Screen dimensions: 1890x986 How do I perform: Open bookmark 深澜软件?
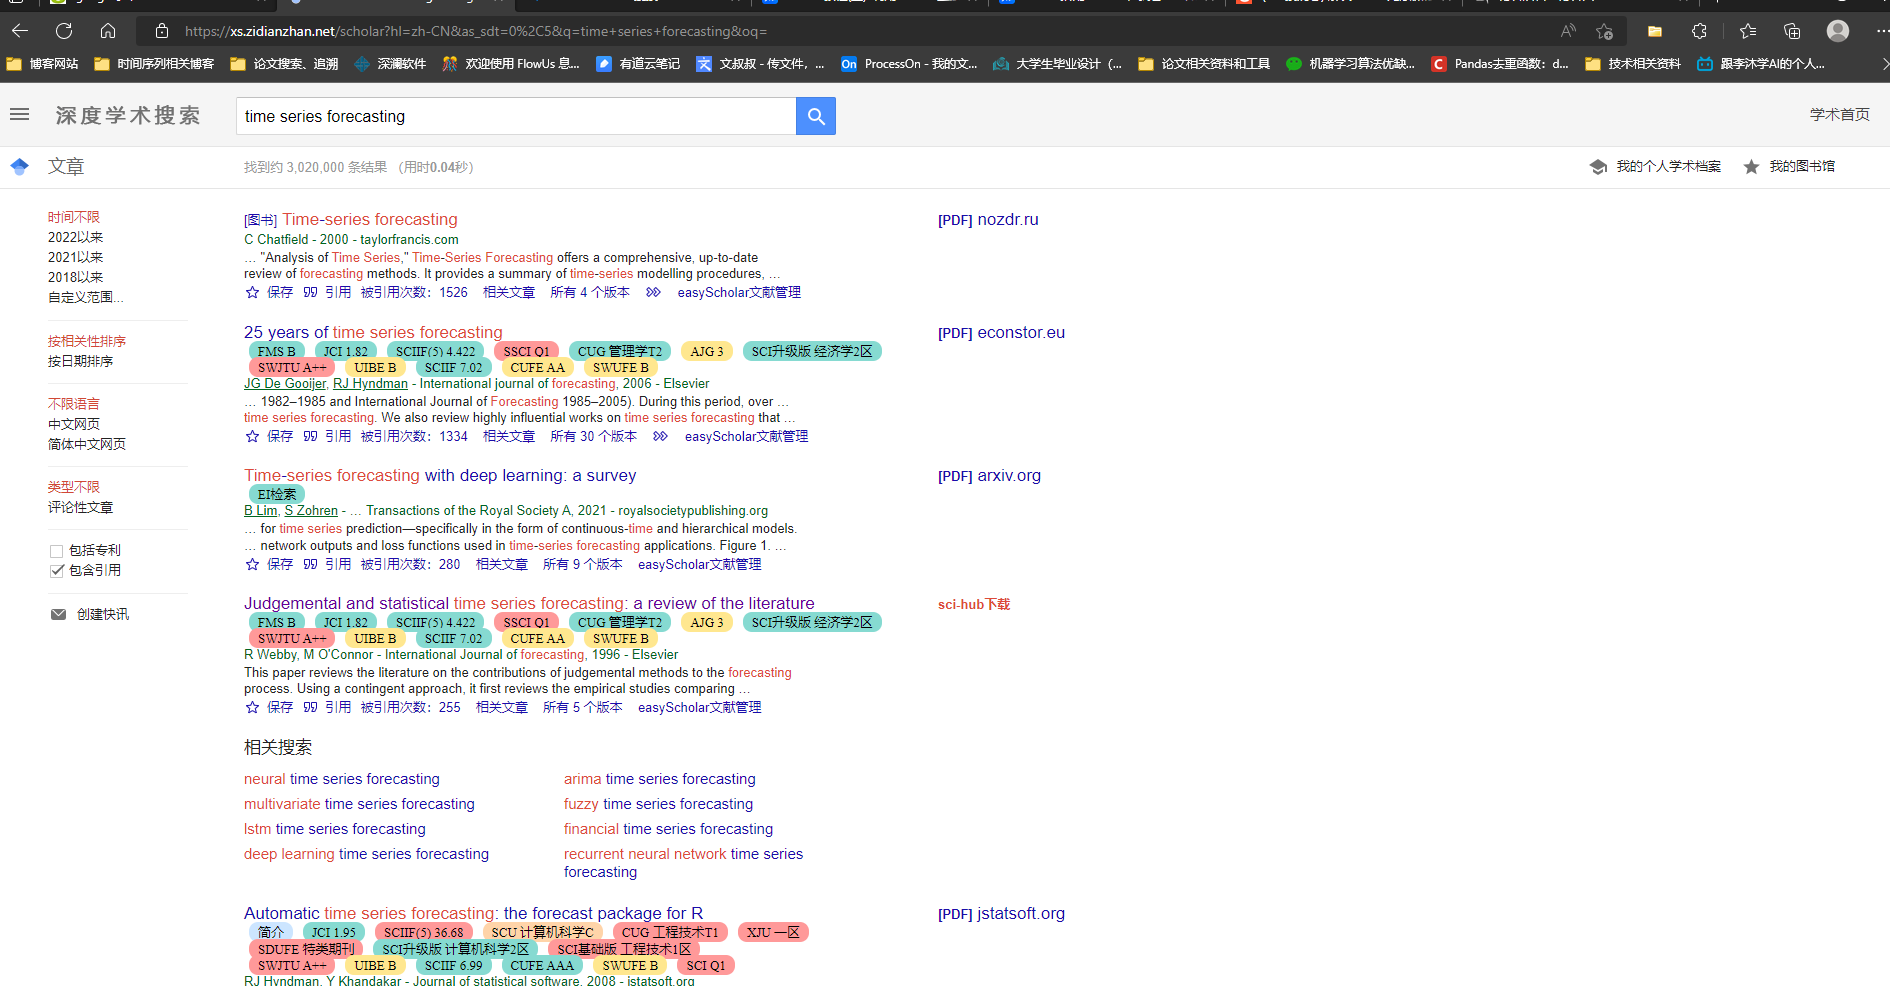click(x=390, y=64)
